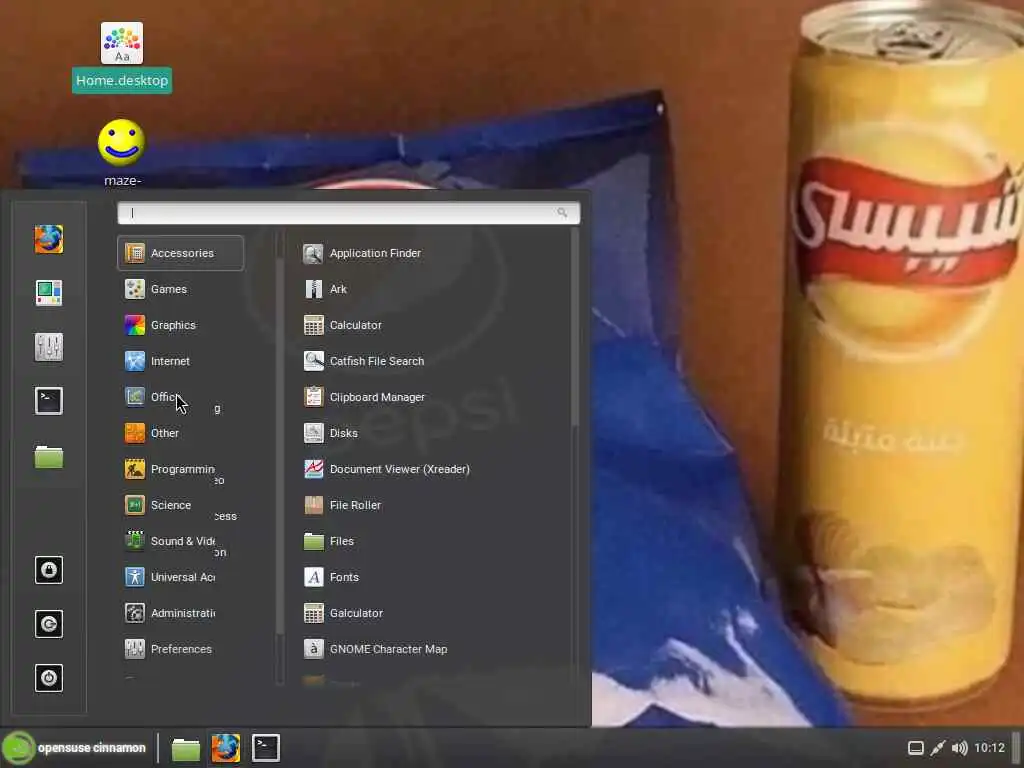This screenshot has width=1024, height=768.
Task: Launch Software Manager icon in favorites sidebar
Action: coord(49,293)
